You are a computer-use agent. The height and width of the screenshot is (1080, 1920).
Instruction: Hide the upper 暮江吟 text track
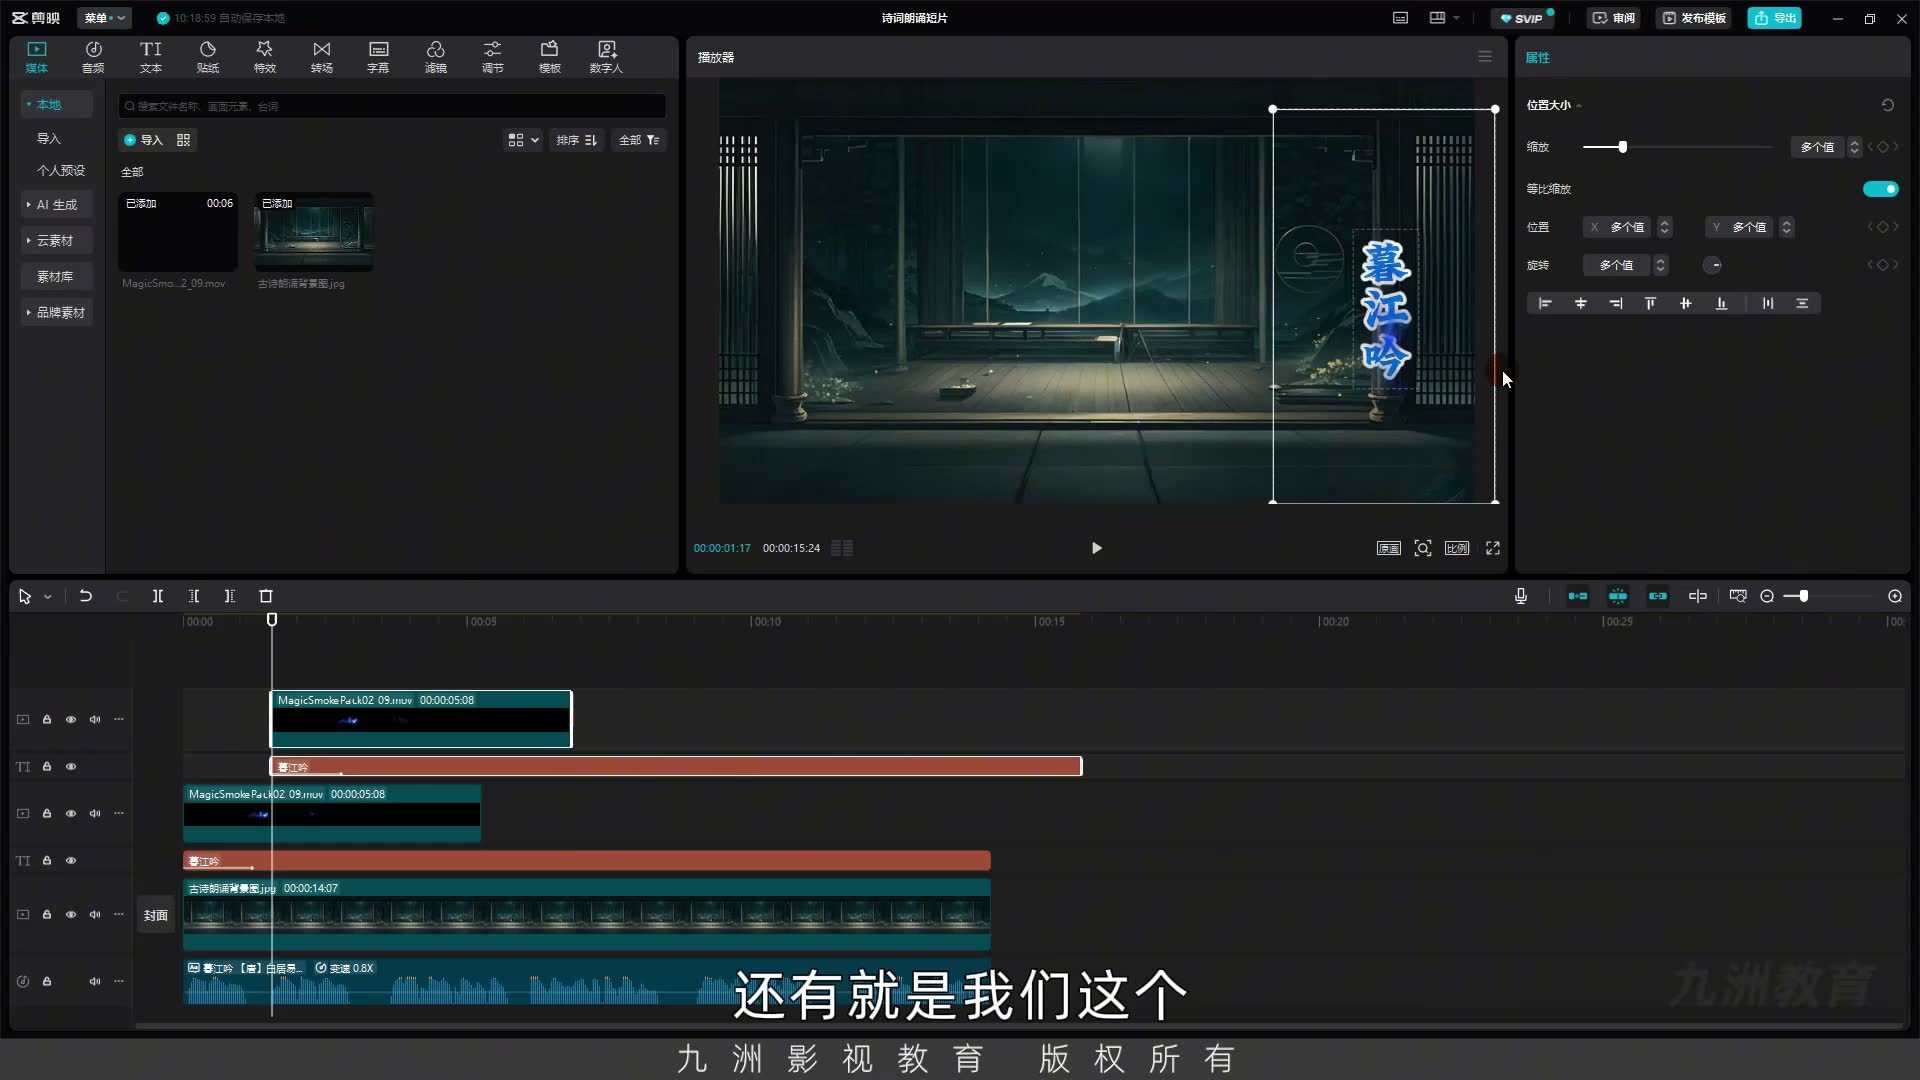coord(71,766)
